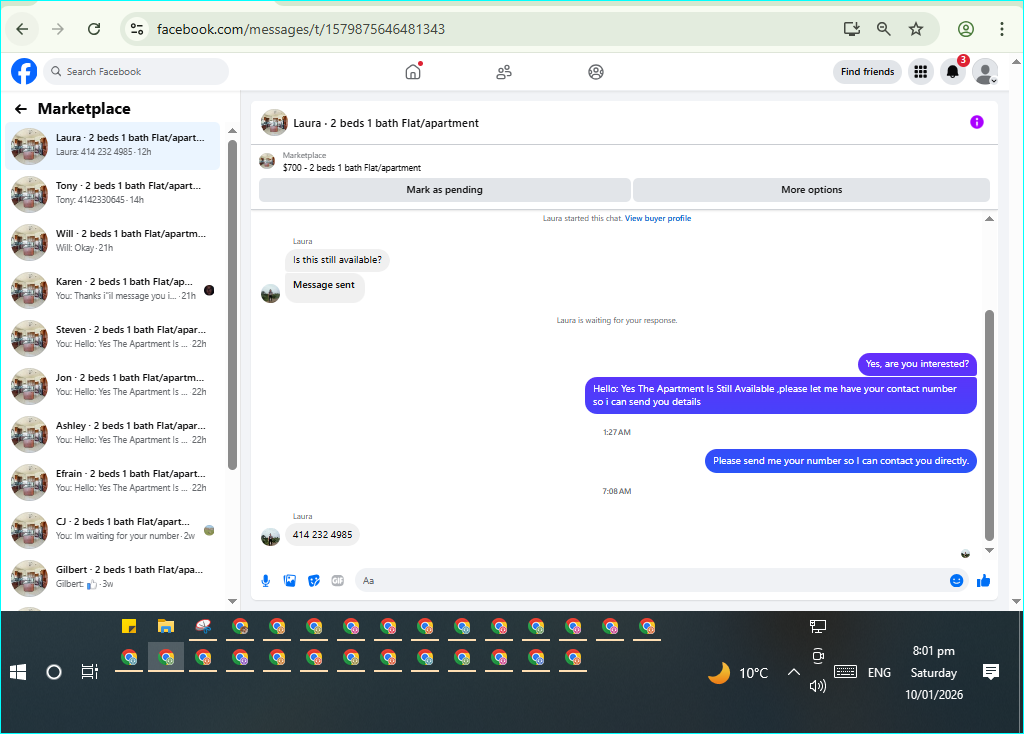Open the Facebook menu grid icon
1024x734 pixels.
(x=921, y=72)
